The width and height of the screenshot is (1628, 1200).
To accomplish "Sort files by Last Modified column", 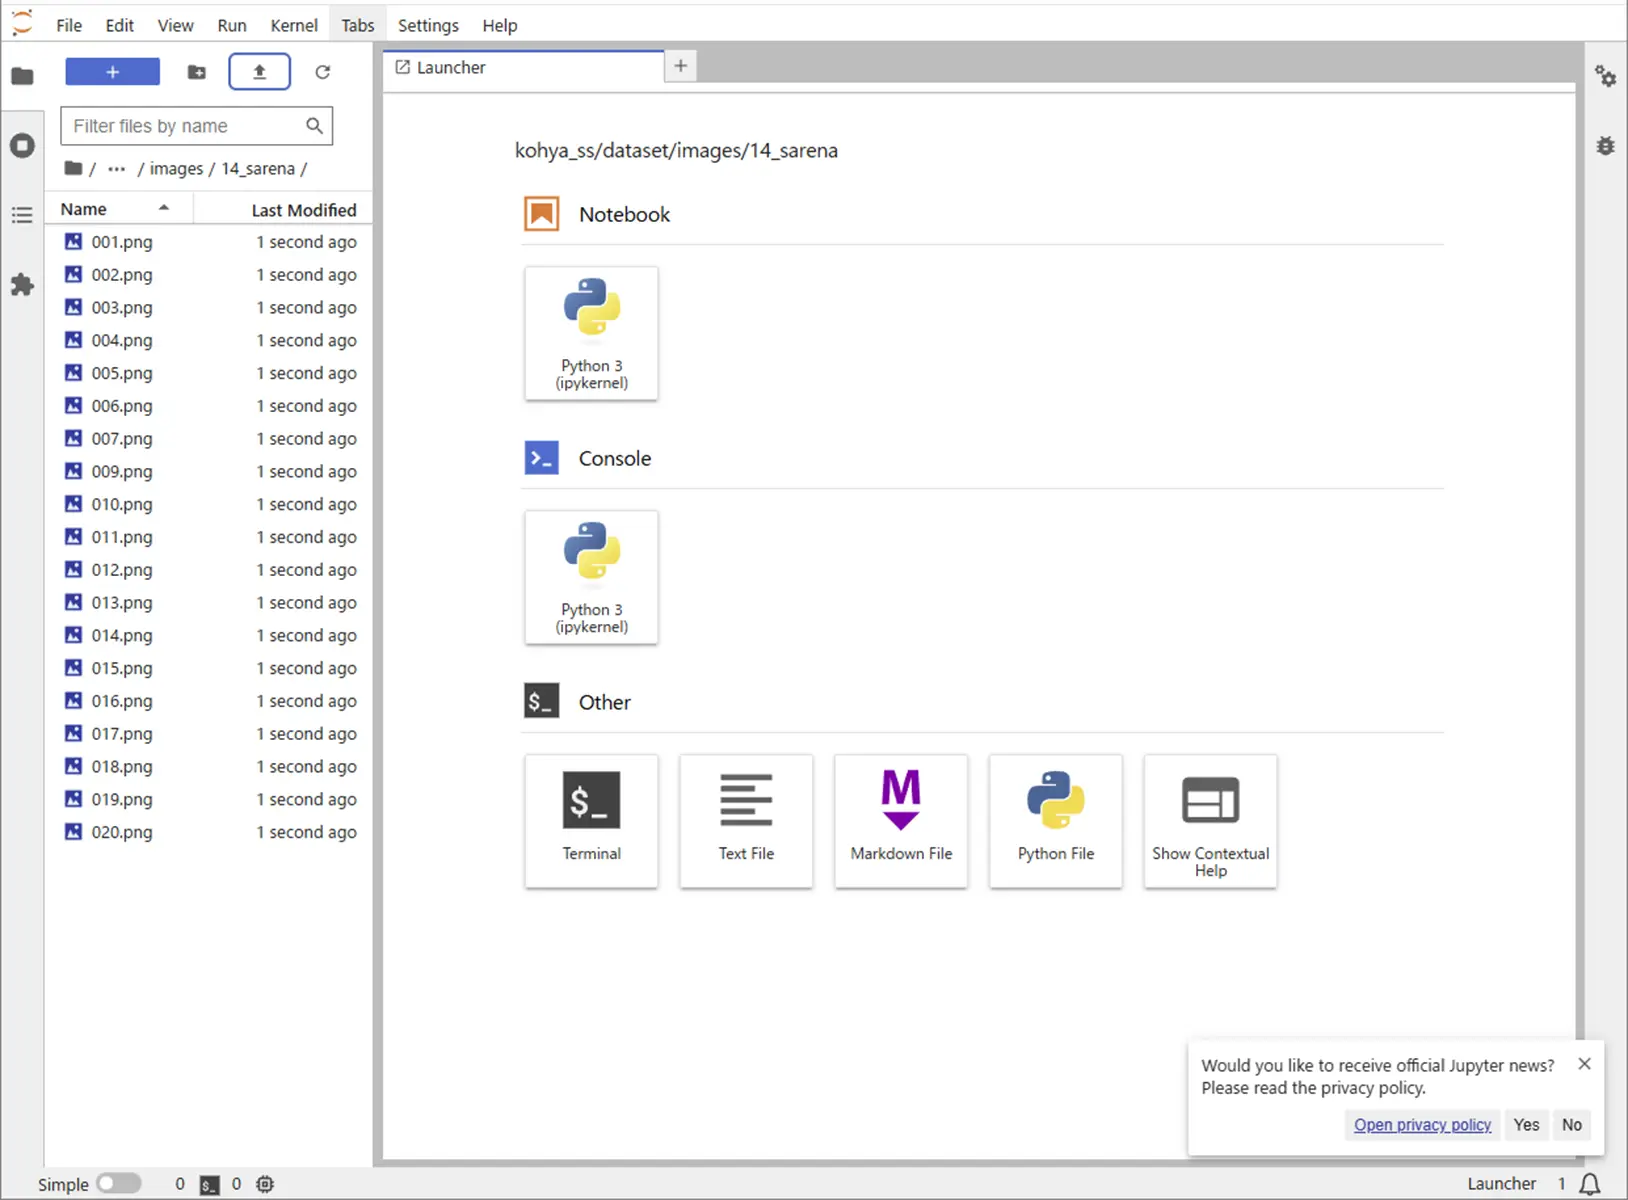I will [303, 210].
